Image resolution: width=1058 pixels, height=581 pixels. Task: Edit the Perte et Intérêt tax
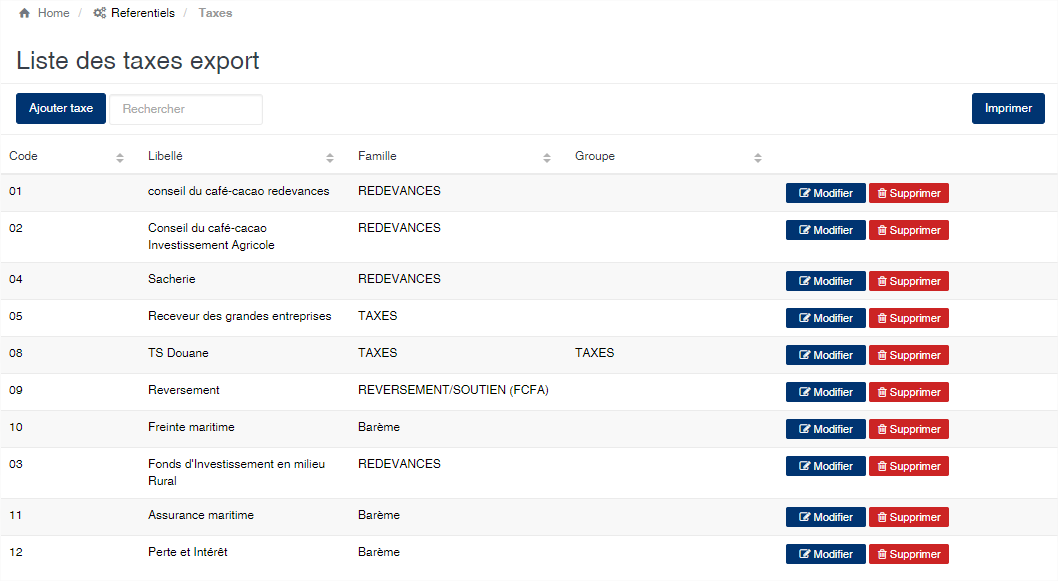click(x=825, y=554)
